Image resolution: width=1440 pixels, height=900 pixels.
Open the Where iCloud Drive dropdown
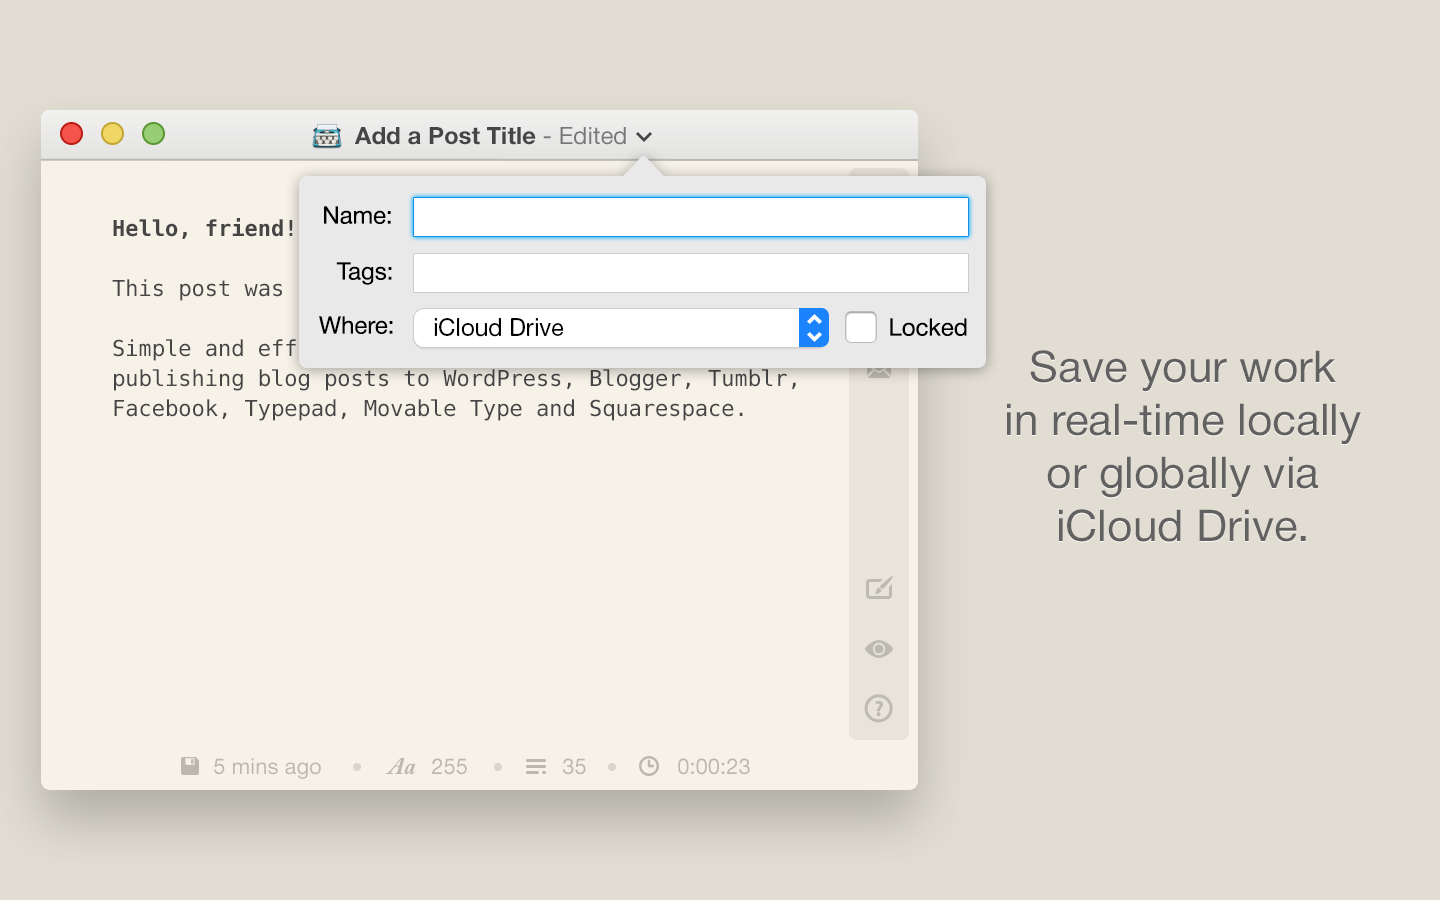[x=621, y=328]
